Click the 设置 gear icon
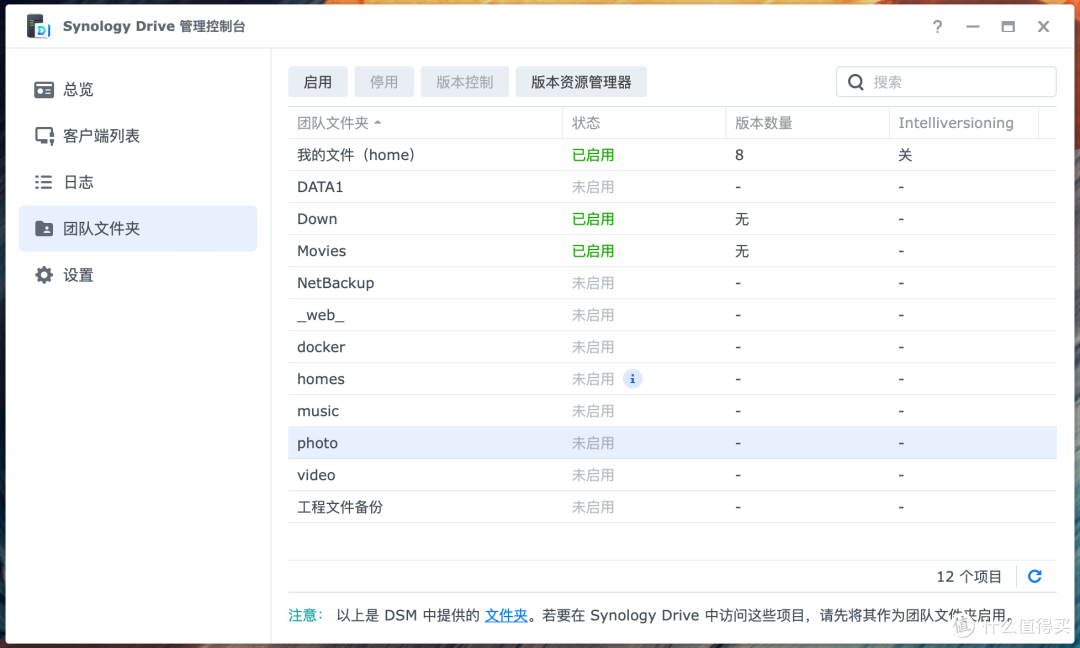The width and height of the screenshot is (1080, 648). (44, 275)
